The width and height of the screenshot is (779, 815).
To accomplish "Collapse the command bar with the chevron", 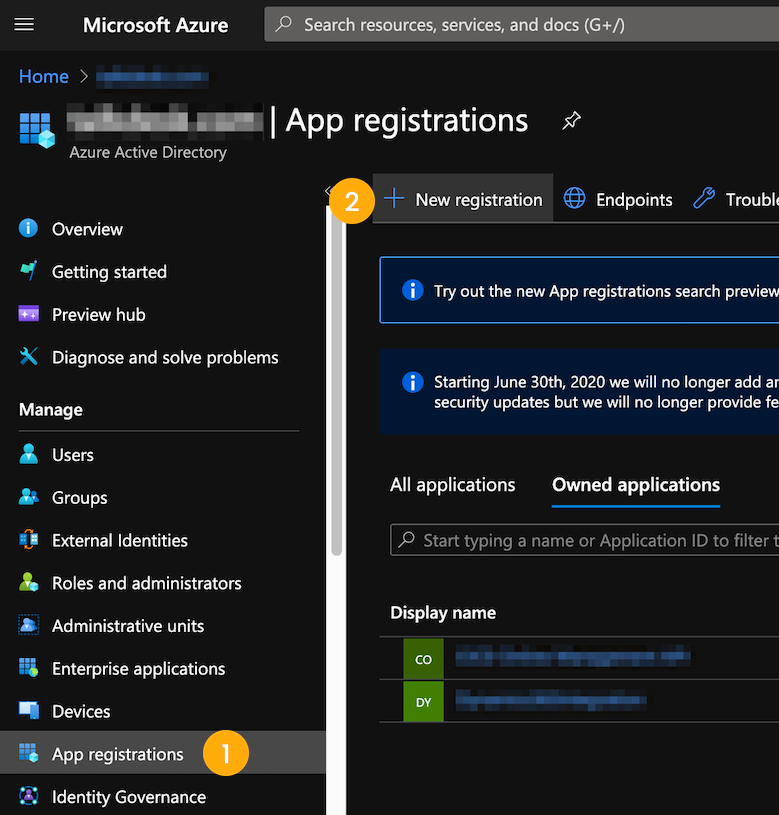I will coord(330,190).
